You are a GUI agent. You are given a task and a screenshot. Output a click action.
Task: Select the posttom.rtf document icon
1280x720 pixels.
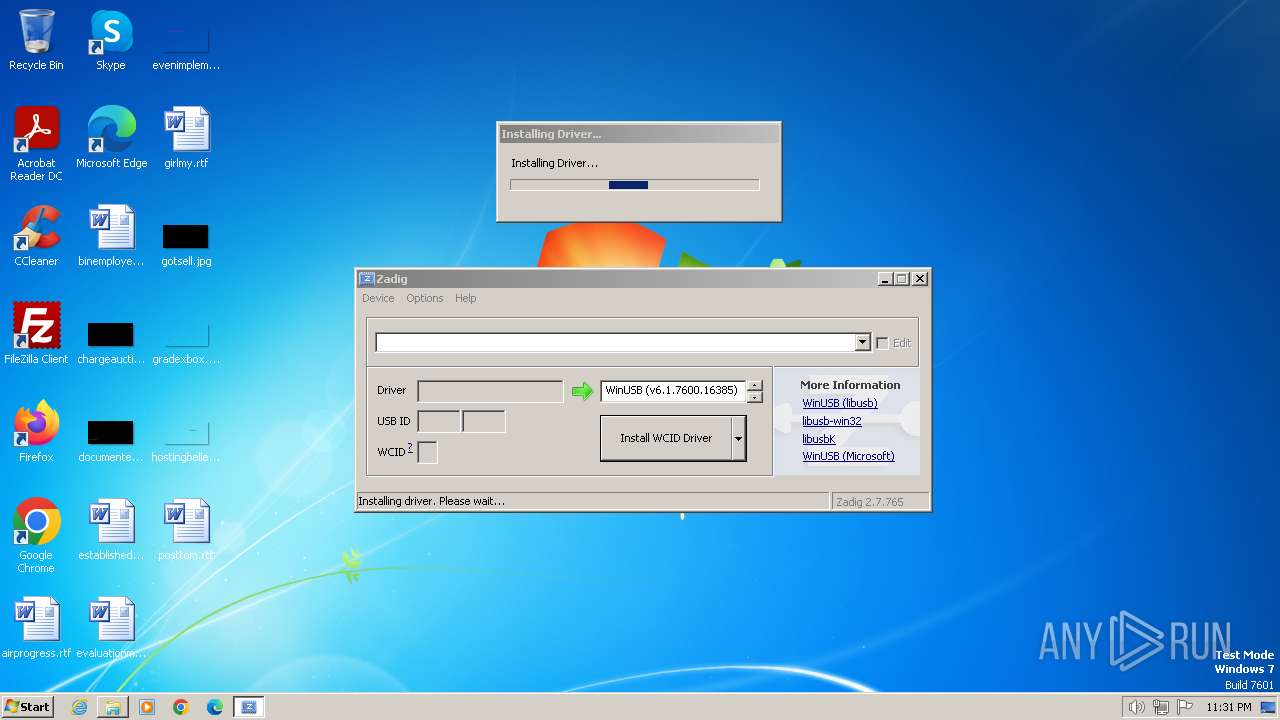186,530
